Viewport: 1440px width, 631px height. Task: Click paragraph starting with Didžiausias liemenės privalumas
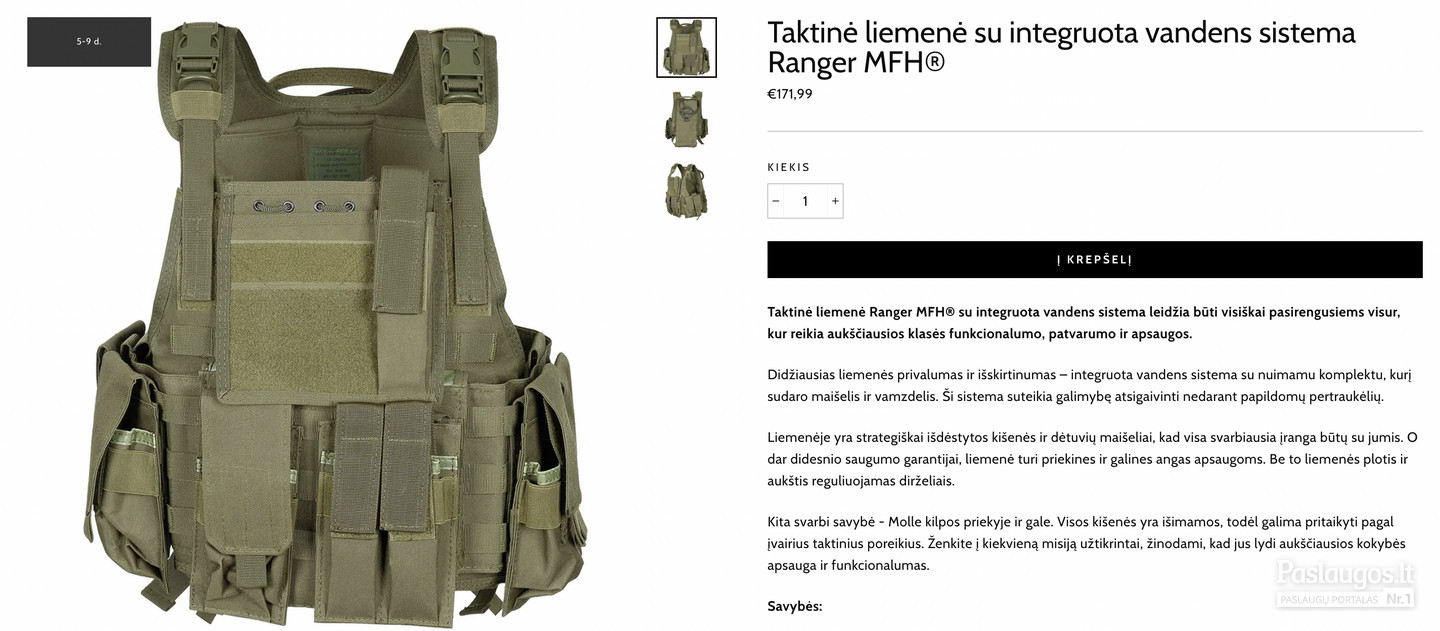[1089, 385]
